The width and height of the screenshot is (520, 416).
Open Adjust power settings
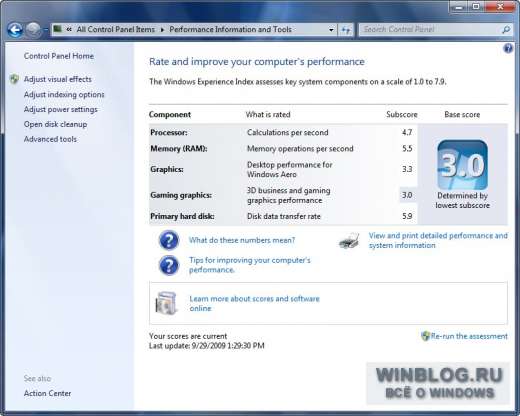pyautogui.click(x=60, y=109)
